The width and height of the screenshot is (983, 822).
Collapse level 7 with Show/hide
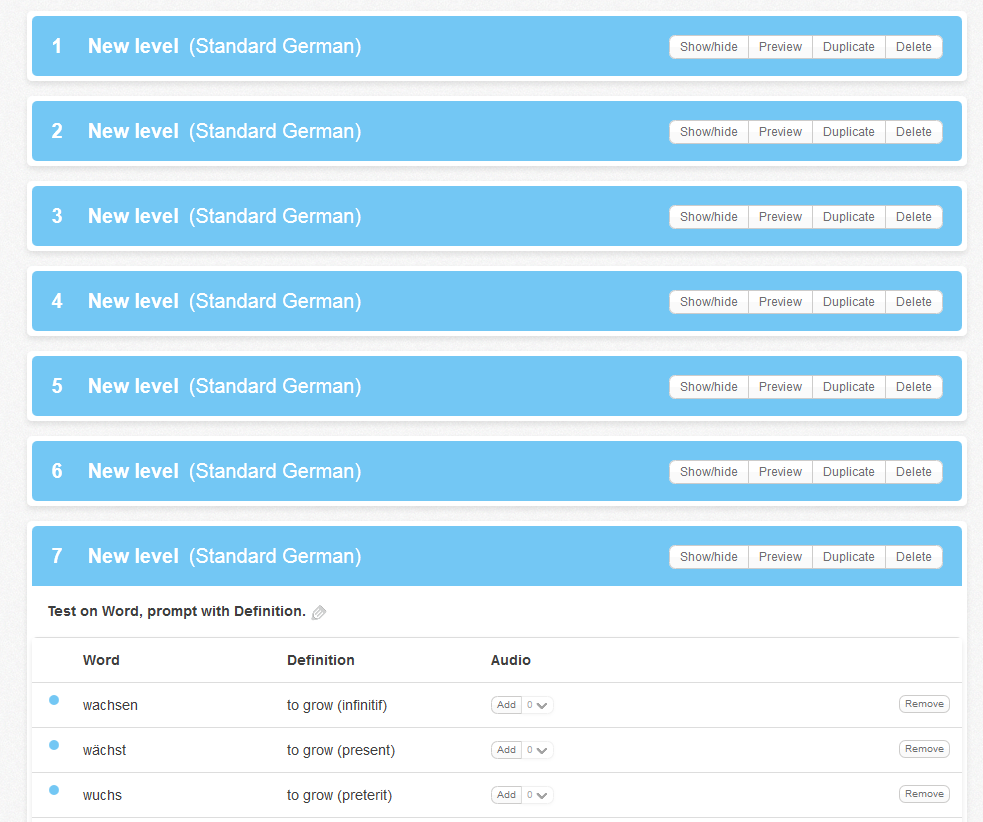click(708, 557)
